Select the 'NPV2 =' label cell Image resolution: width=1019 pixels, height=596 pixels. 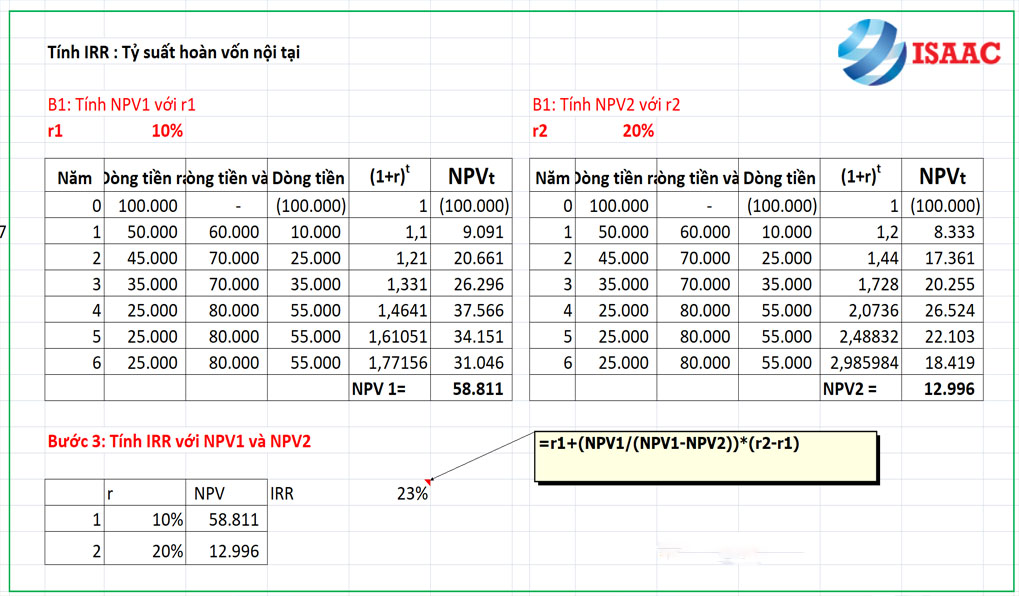[x=861, y=389]
